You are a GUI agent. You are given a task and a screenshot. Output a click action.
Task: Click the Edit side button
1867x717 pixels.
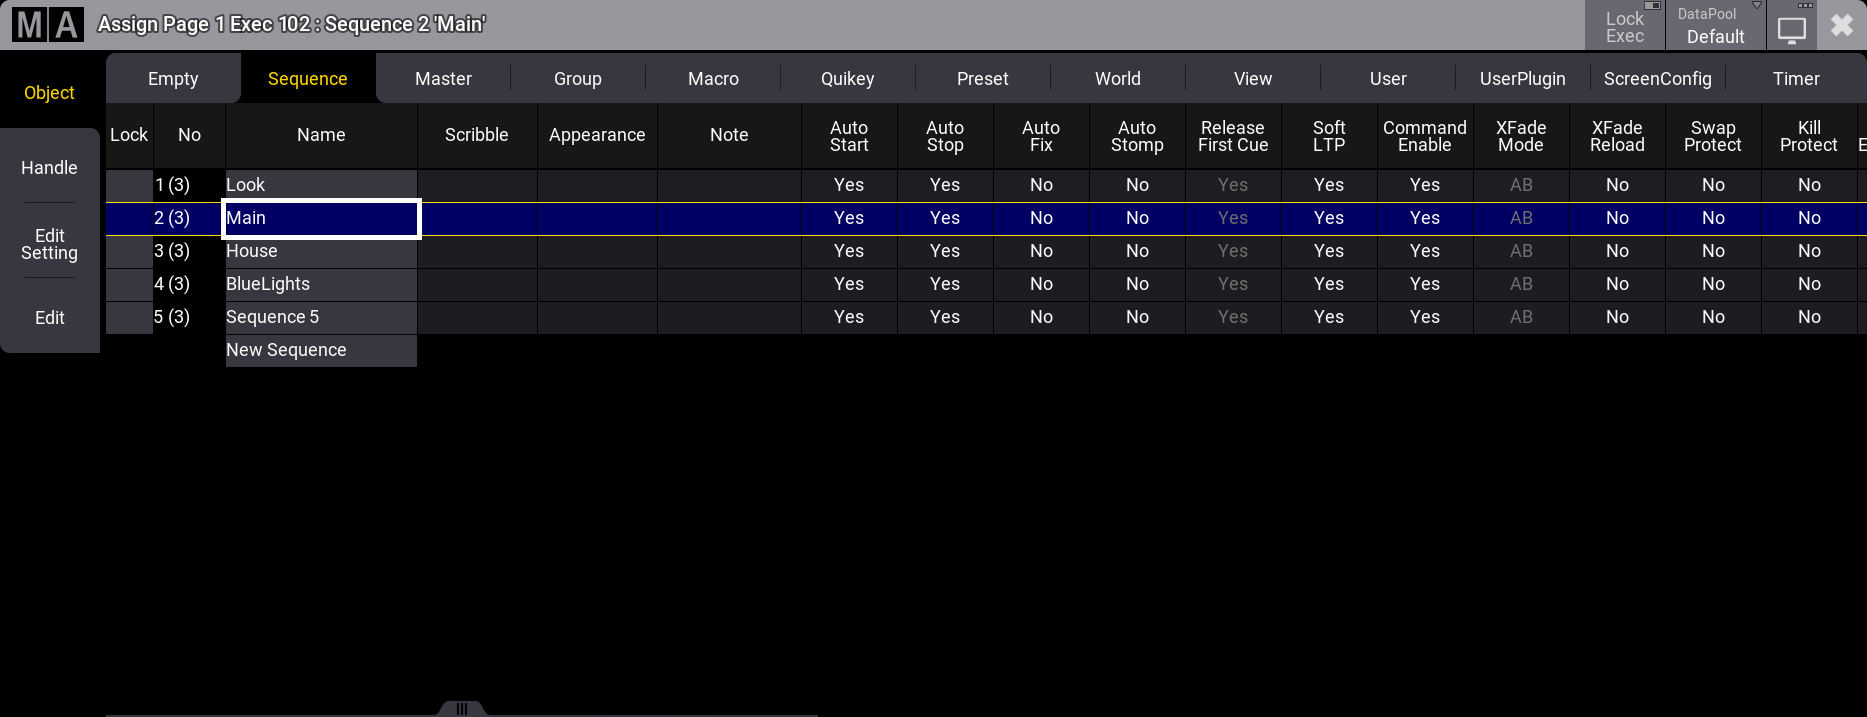(49, 318)
